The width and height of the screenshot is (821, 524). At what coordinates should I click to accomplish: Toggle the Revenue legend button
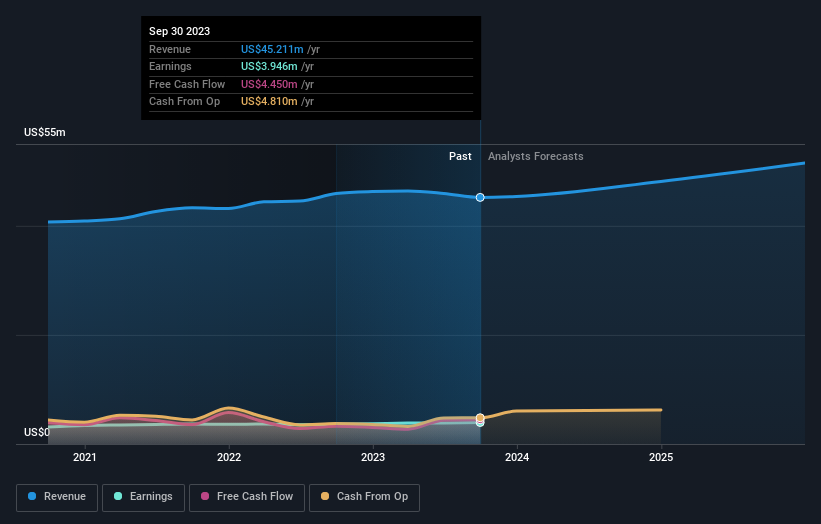pos(57,497)
